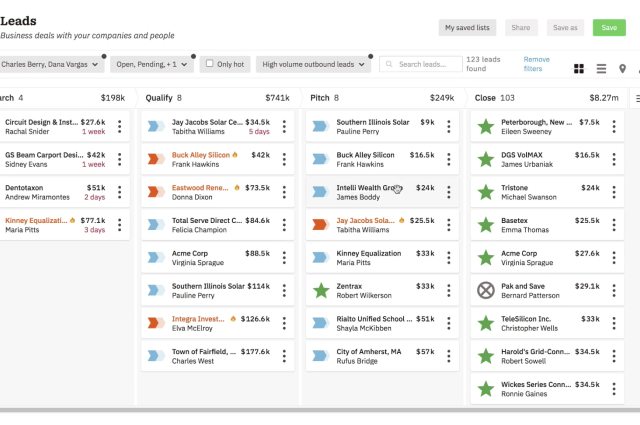Screen dimensions: 640x425
Task: Open options menu for Intelli Wealth lead
Action: click(449, 192)
